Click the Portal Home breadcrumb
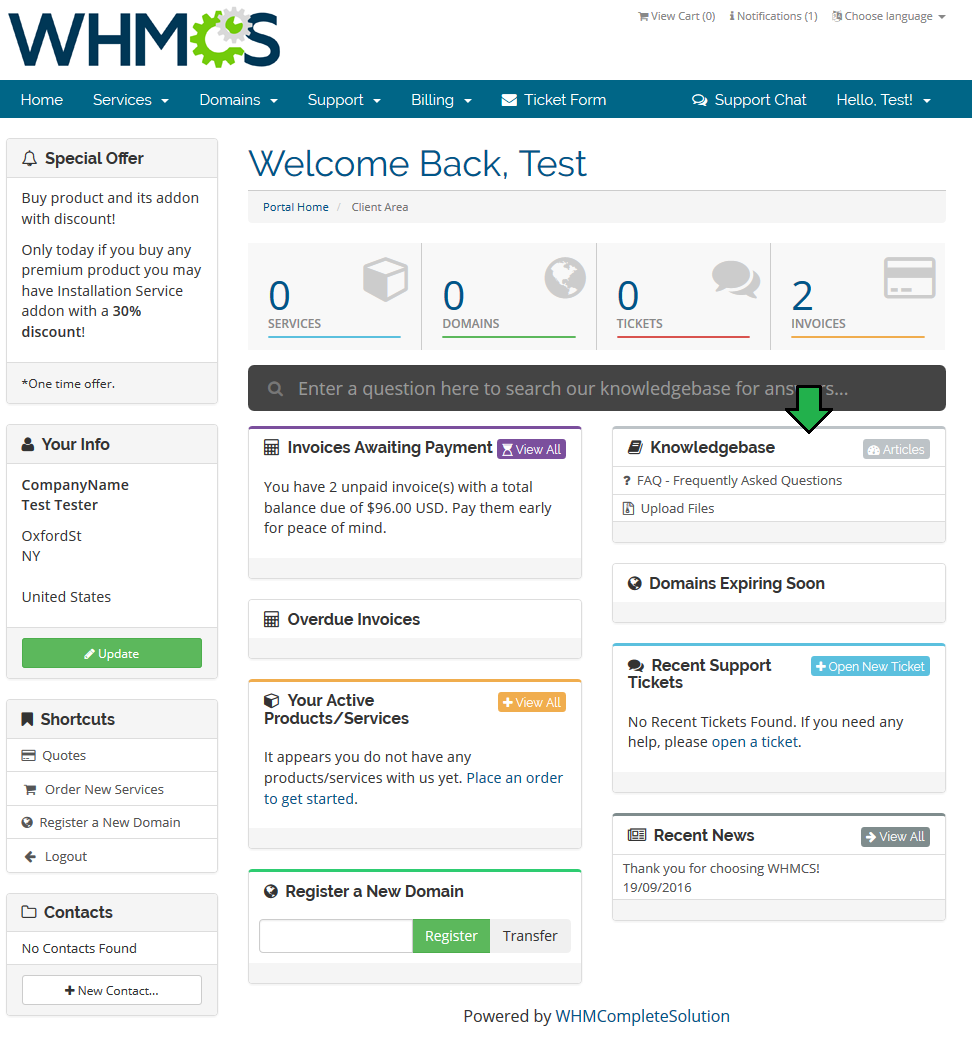The height and width of the screenshot is (1042, 972). tap(296, 207)
